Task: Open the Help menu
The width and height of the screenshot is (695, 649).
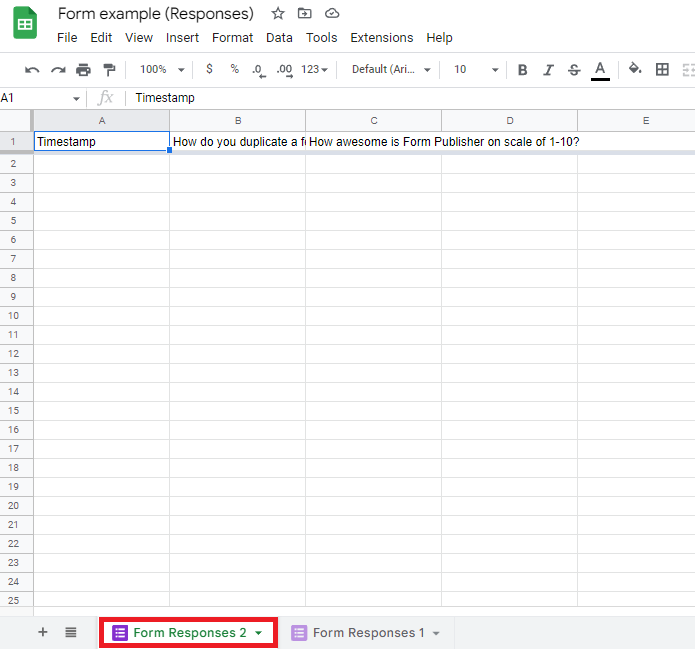Action: click(x=439, y=38)
